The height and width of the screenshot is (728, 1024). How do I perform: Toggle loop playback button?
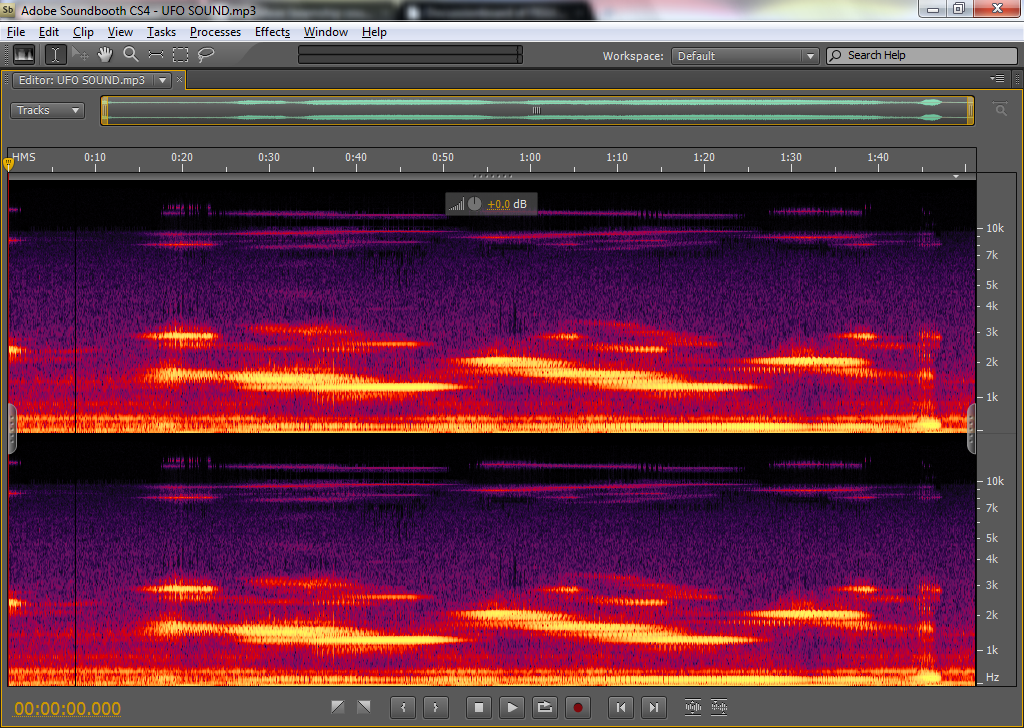(x=544, y=708)
